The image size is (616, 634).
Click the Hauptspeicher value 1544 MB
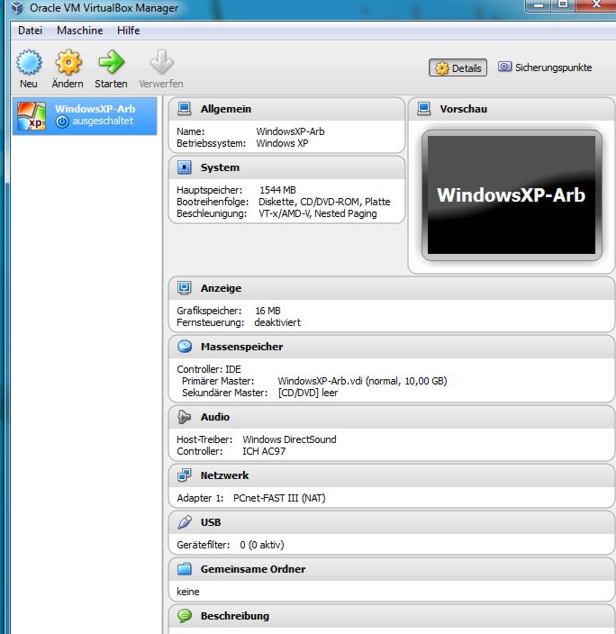(x=277, y=190)
